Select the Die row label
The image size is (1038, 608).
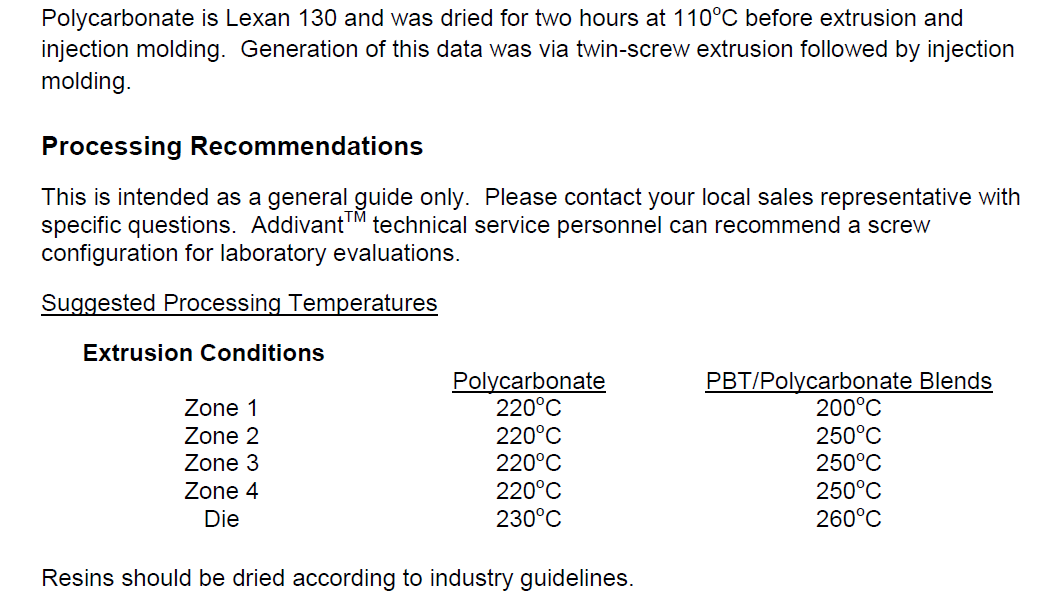pyautogui.click(x=221, y=519)
